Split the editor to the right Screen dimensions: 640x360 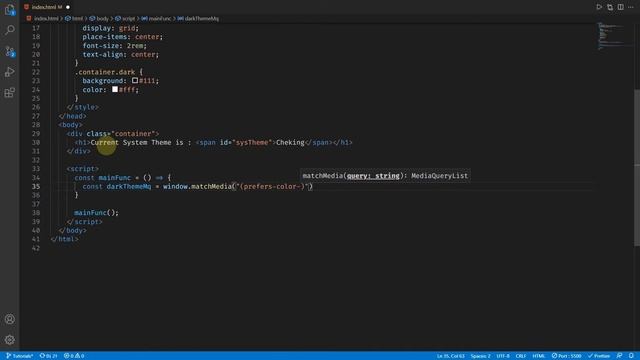(620, 7)
